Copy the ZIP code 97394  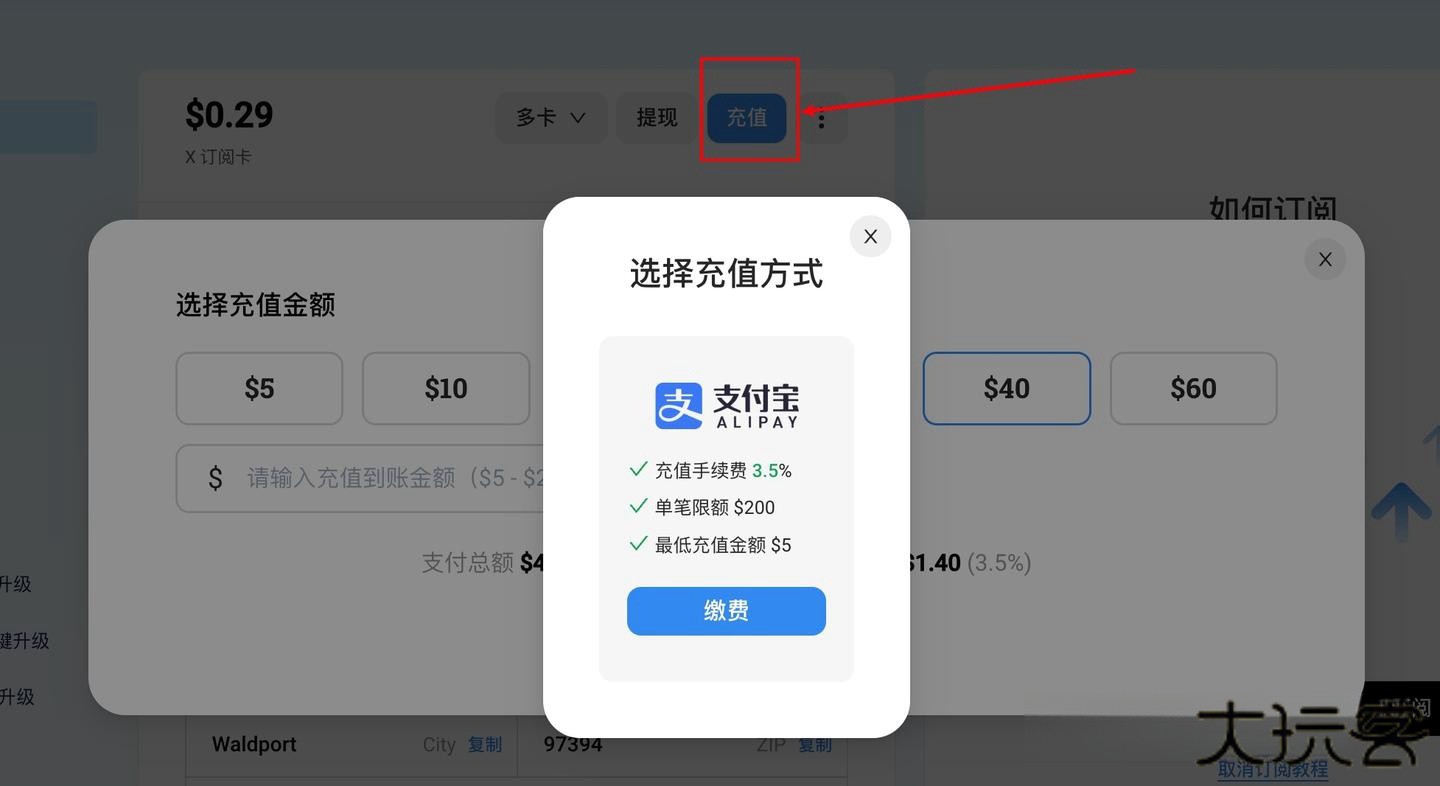815,744
